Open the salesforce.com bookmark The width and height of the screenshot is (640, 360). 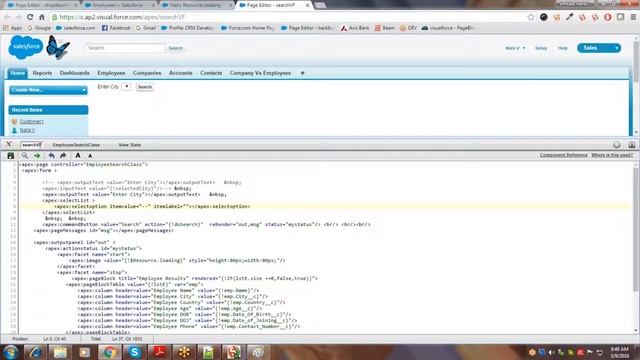click(x=76, y=28)
